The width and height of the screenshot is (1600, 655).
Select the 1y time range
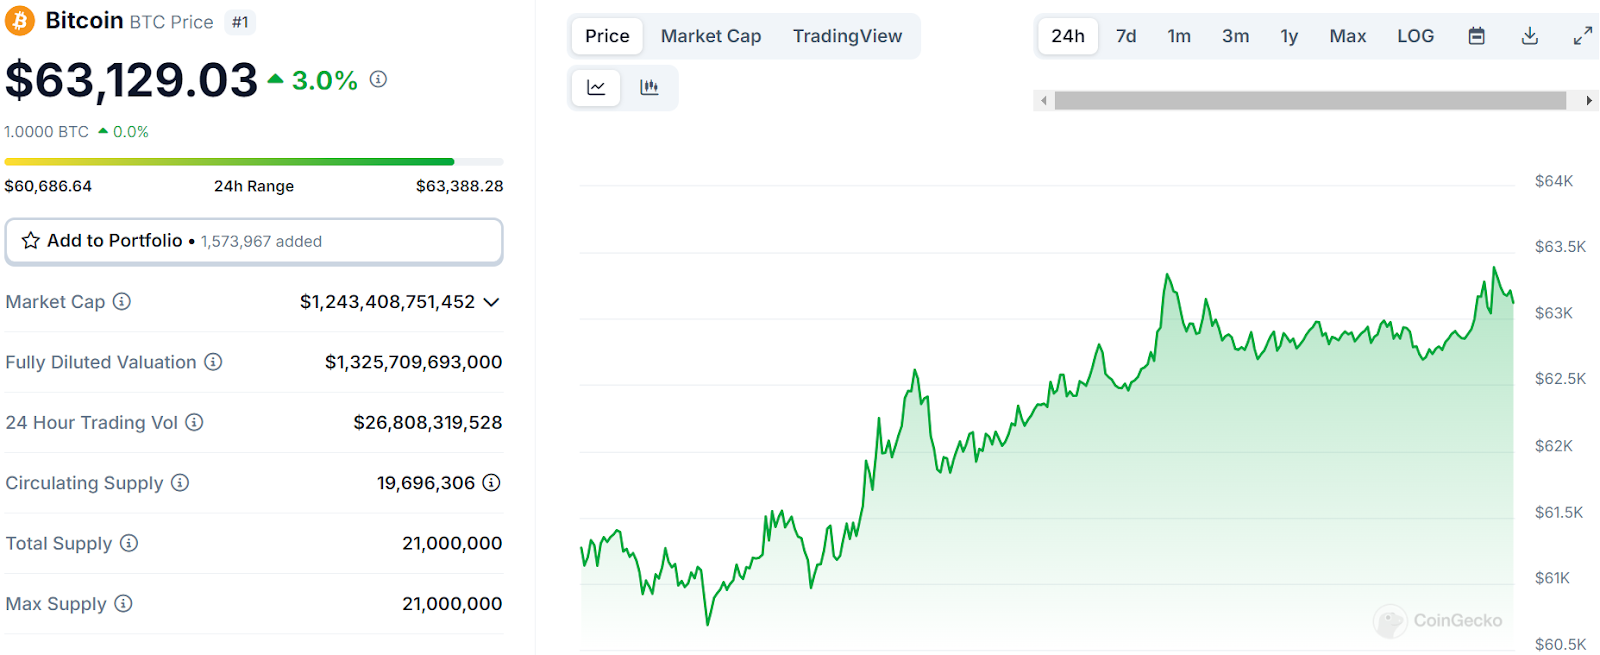pos(1289,36)
